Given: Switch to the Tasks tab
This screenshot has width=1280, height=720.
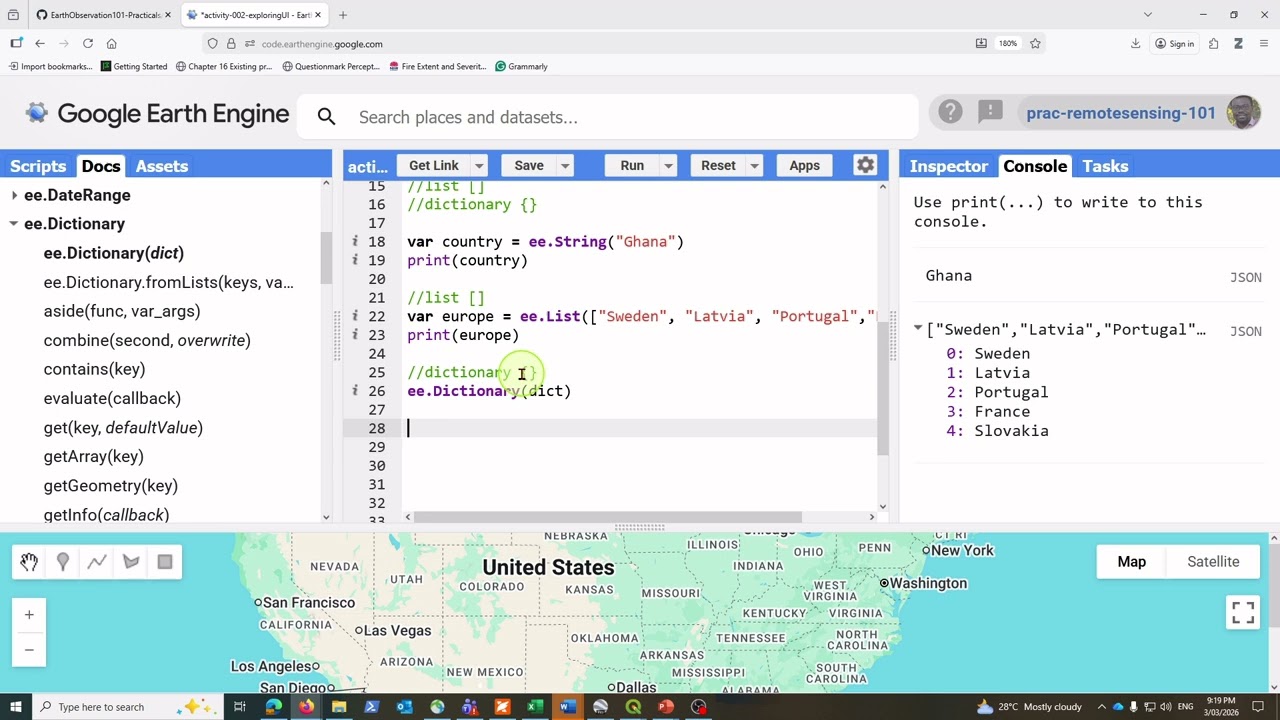Looking at the screenshot, I should point(1105,166).
